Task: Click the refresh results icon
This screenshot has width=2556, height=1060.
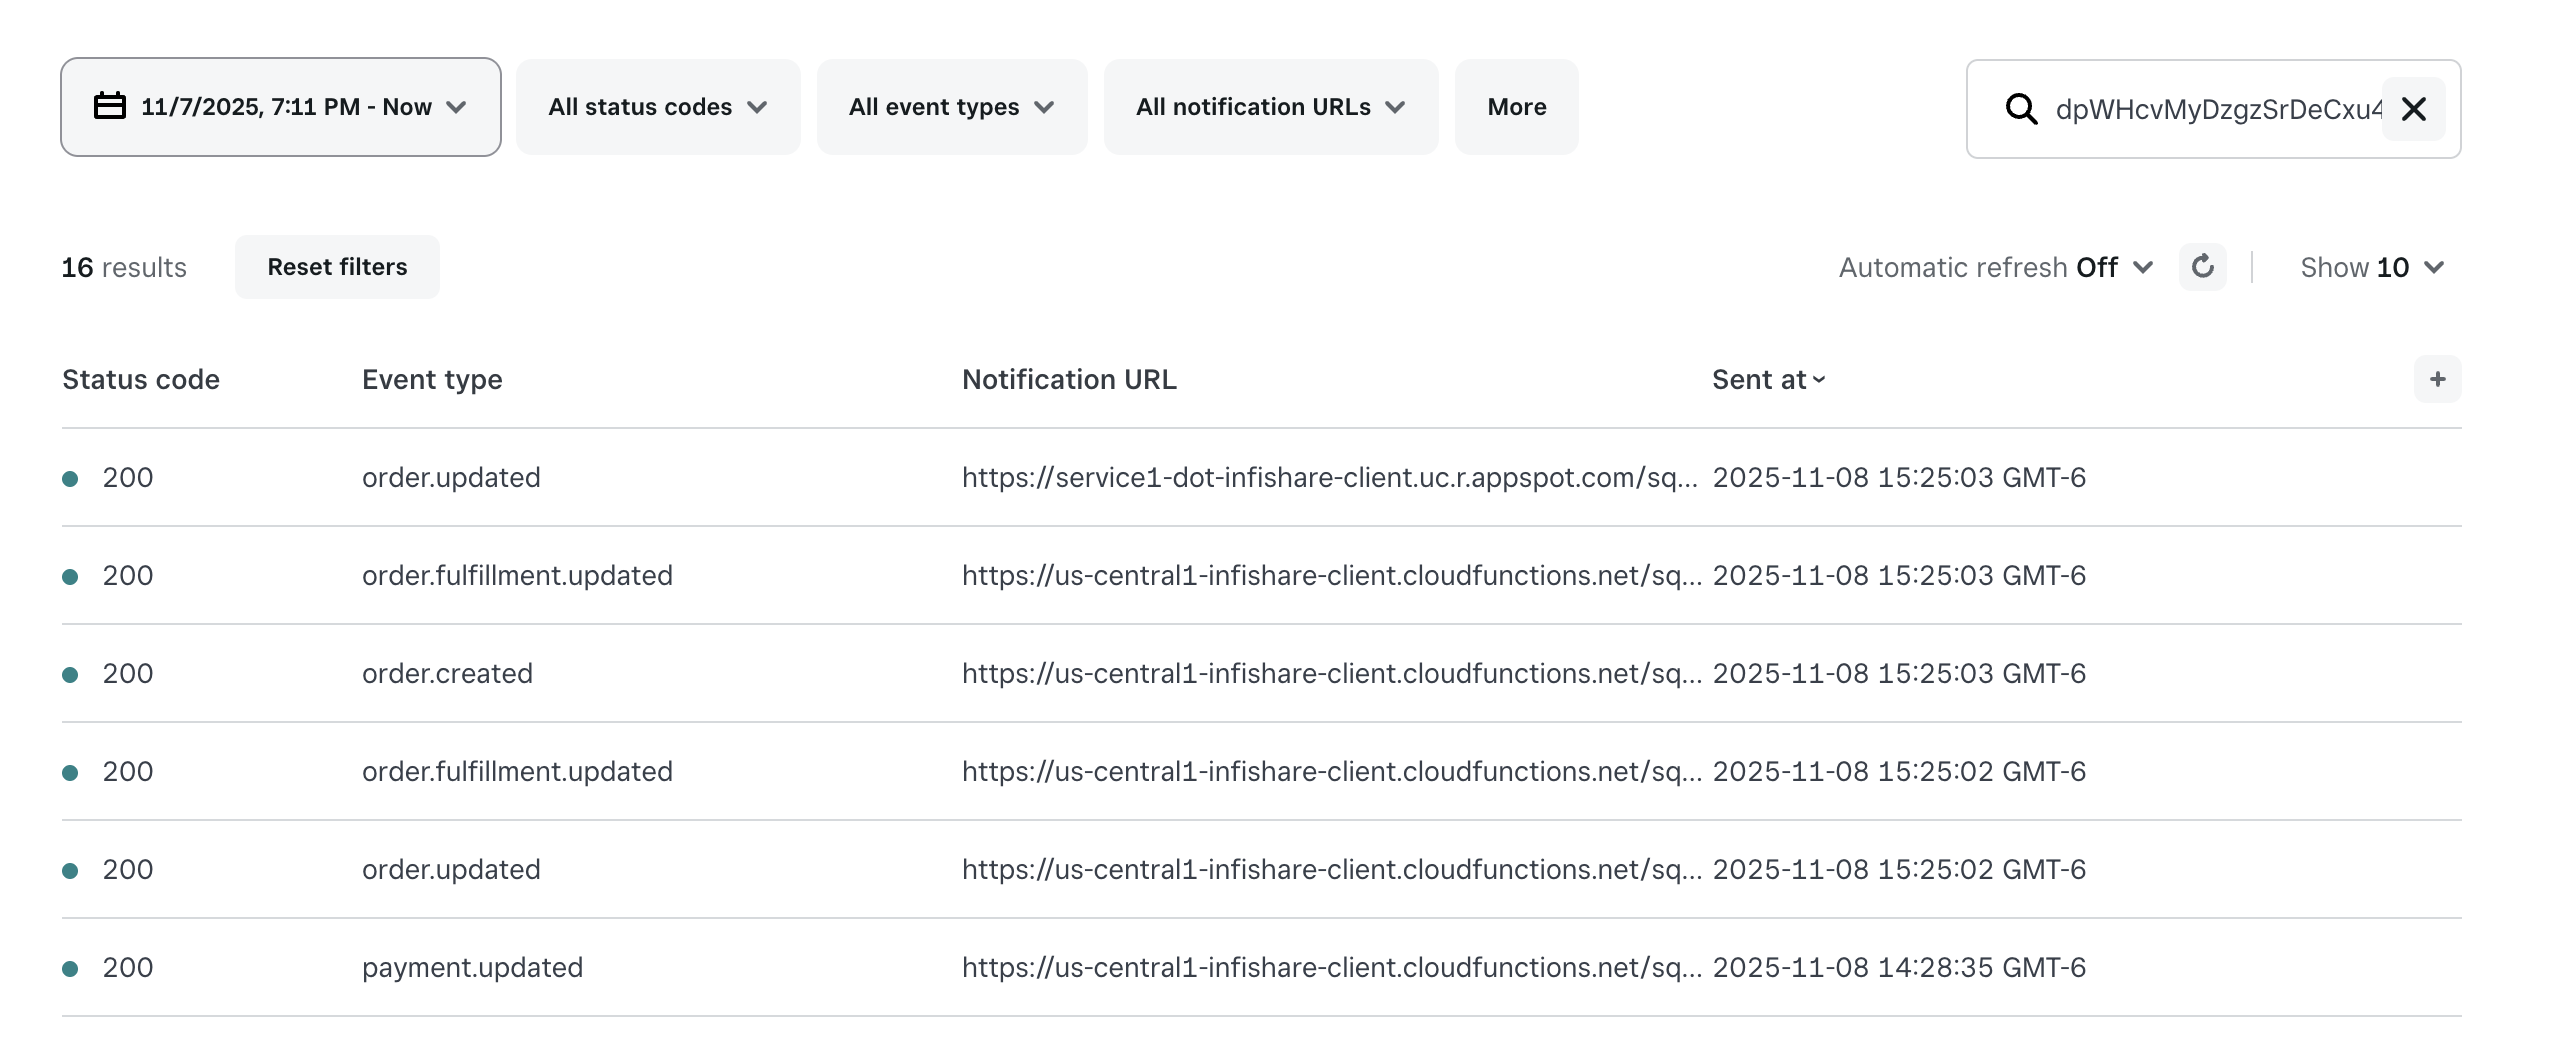Action: tap(2202, 267)
